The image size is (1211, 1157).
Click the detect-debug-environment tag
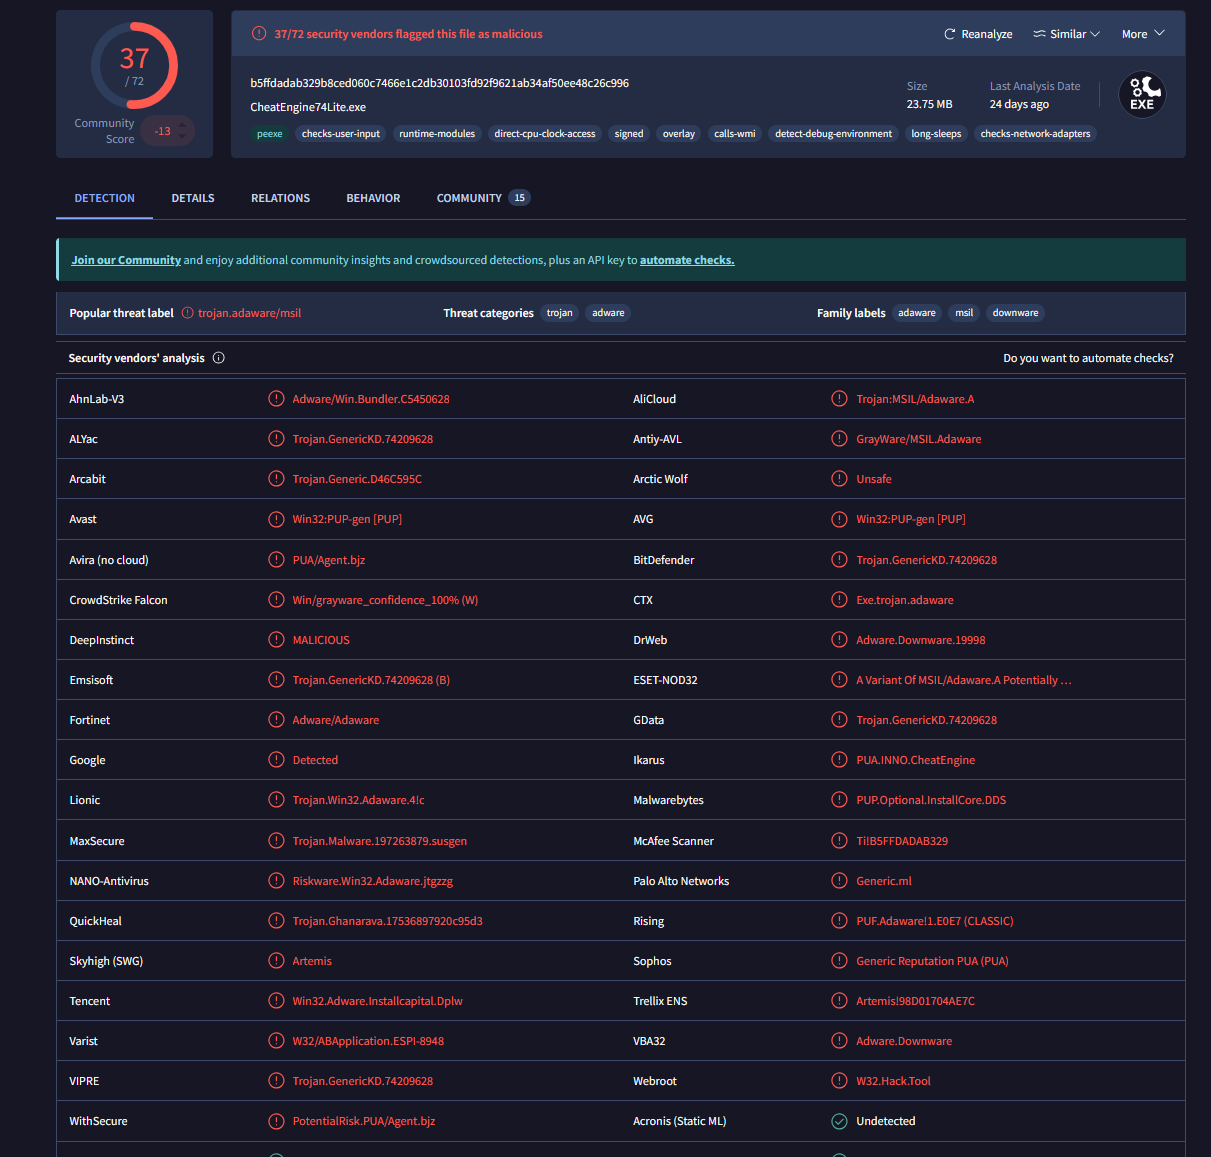[x=833, y=134]
